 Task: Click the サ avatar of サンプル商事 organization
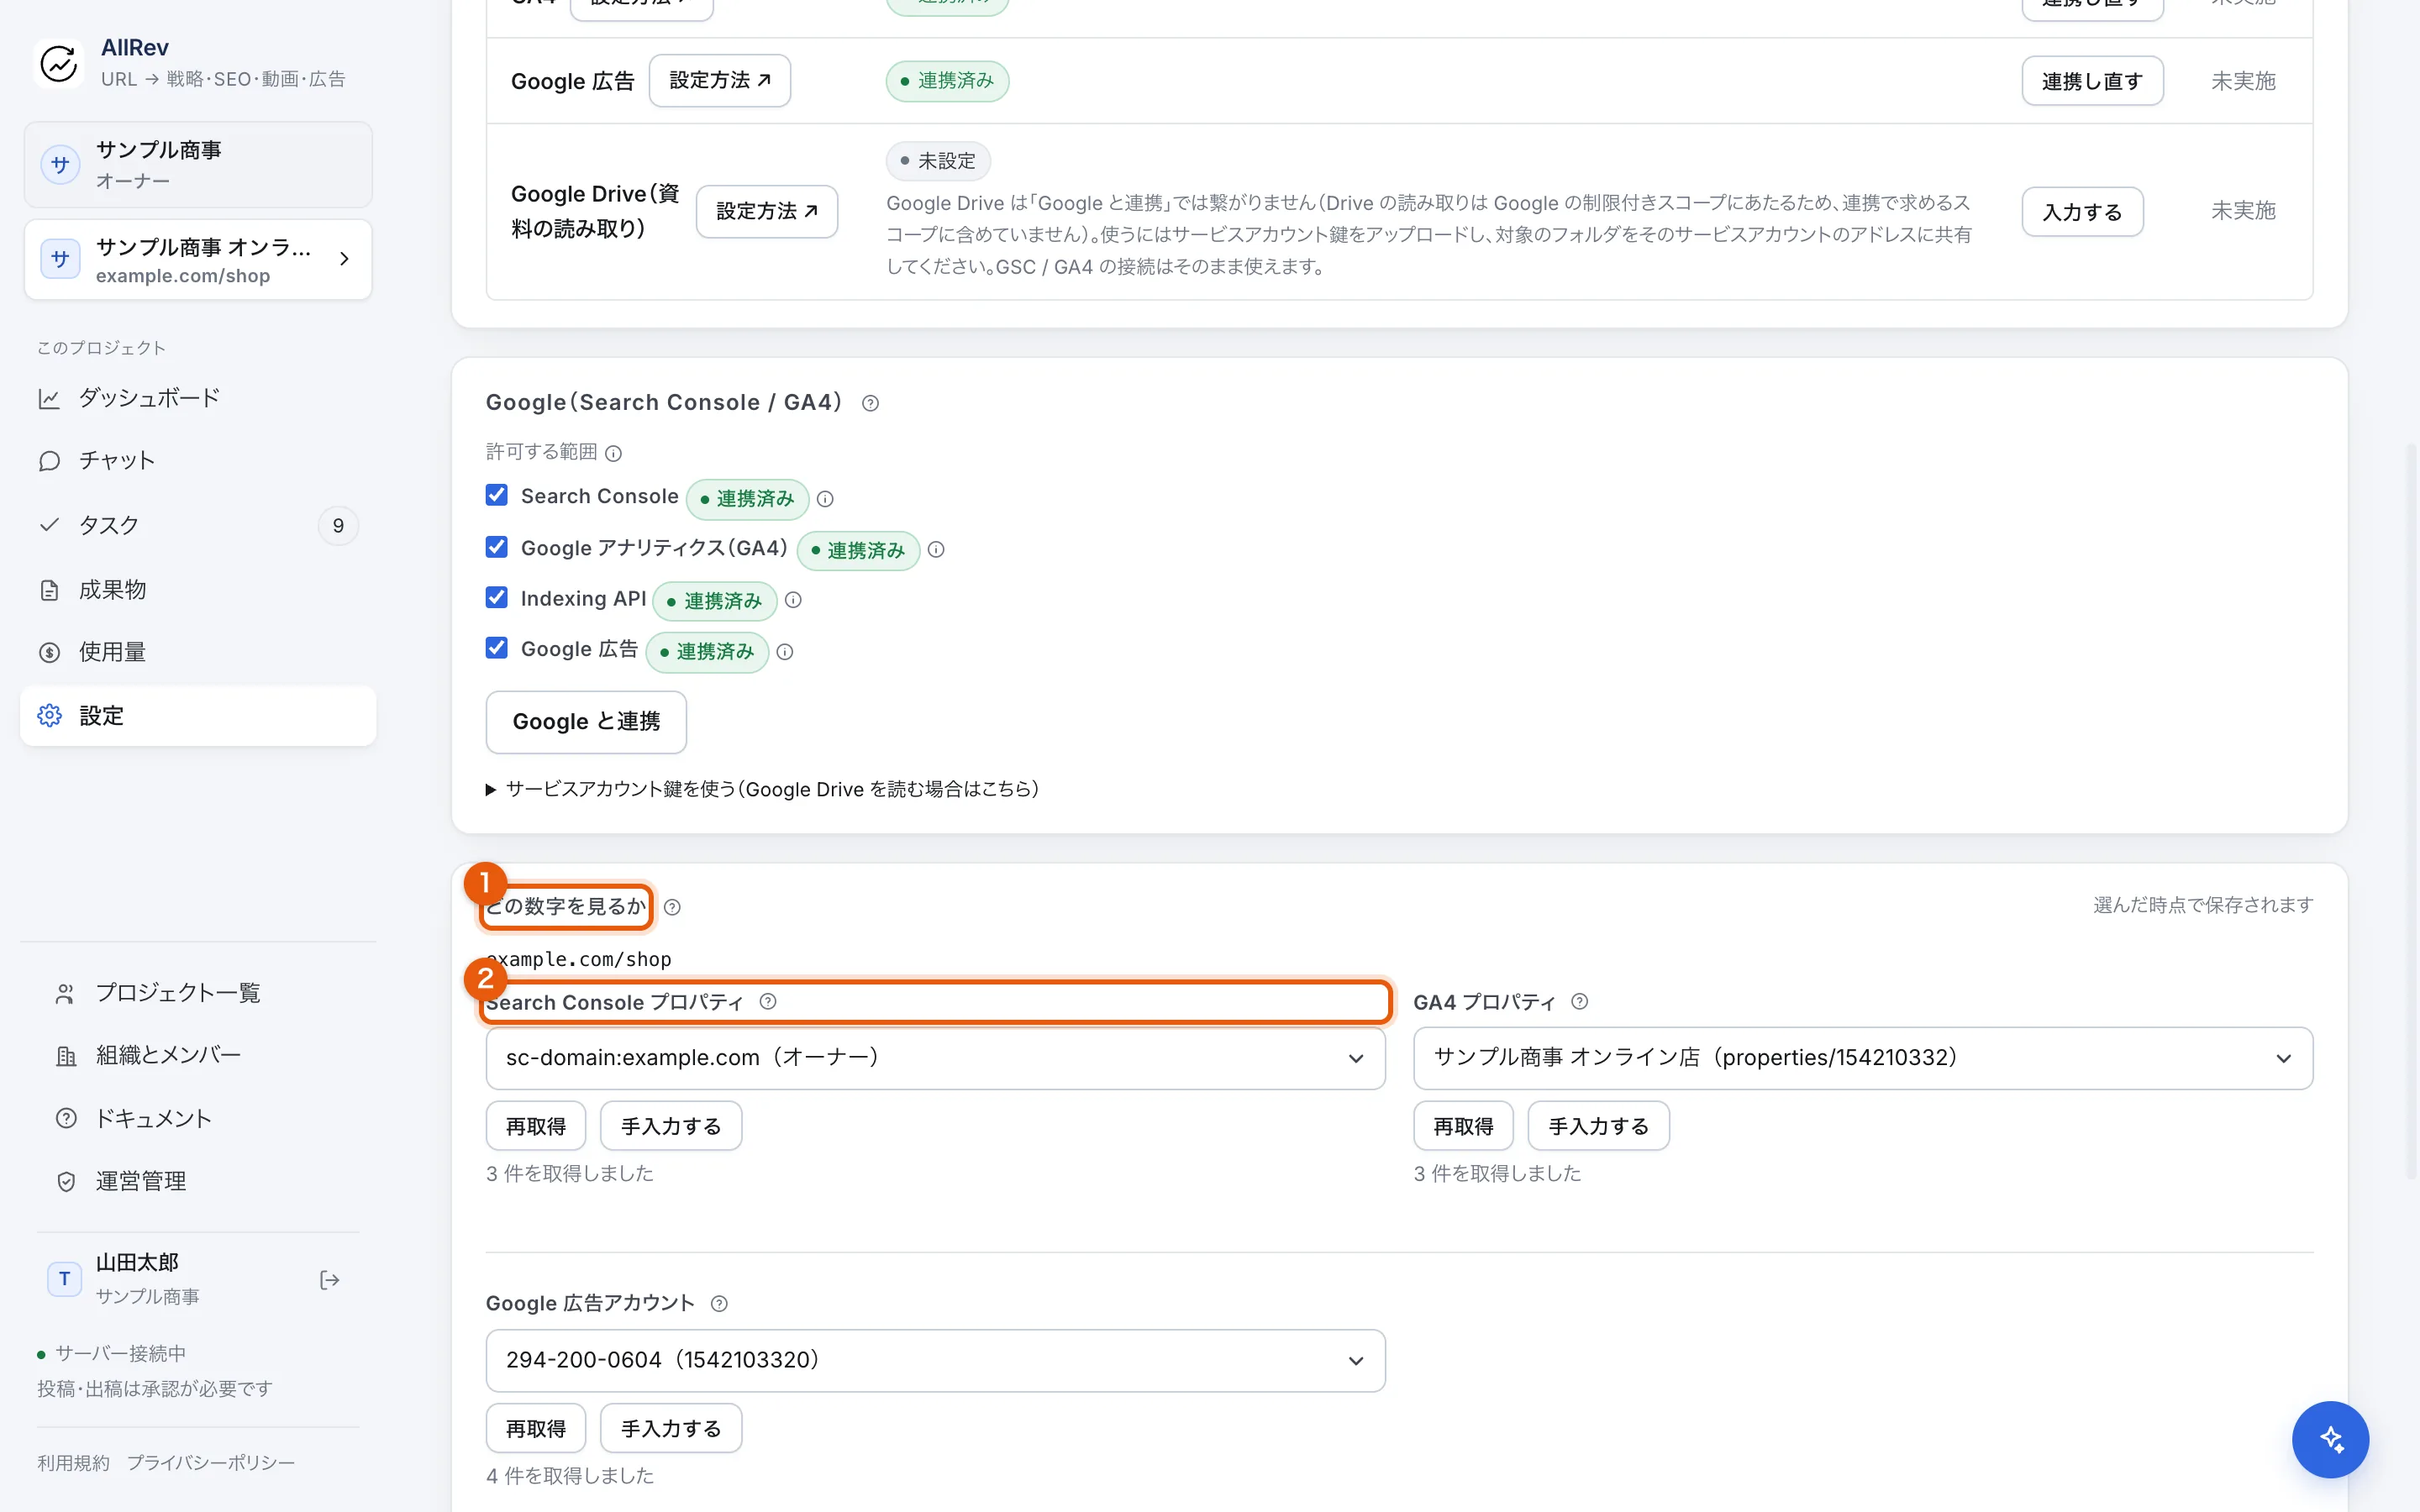(x=60, y=165)
